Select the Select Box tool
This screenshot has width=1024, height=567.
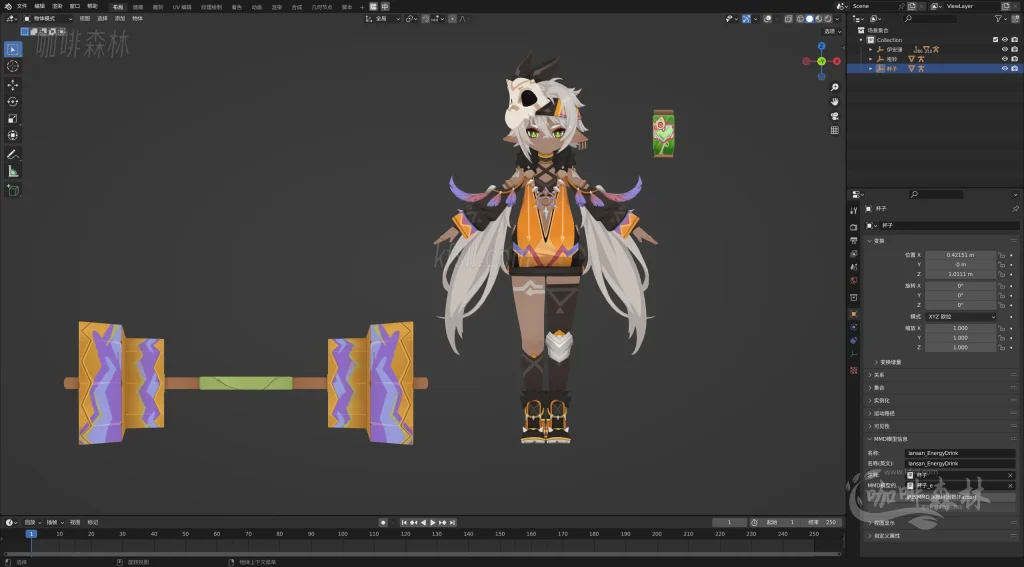12,50
